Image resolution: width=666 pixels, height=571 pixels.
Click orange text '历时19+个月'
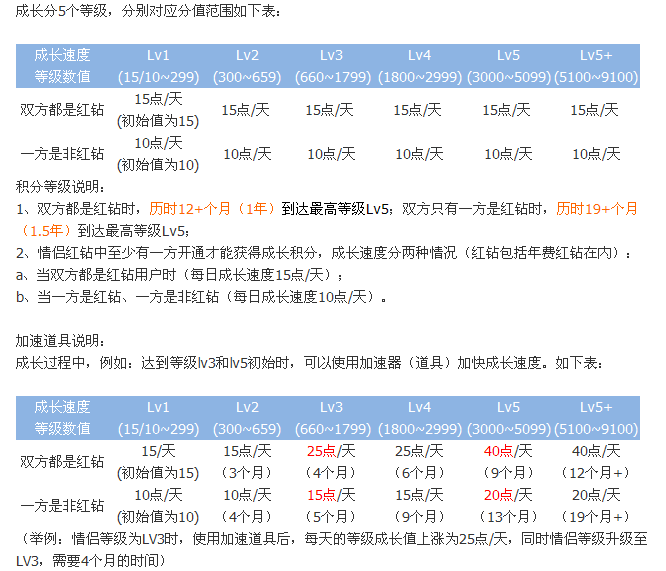point(596,209)
